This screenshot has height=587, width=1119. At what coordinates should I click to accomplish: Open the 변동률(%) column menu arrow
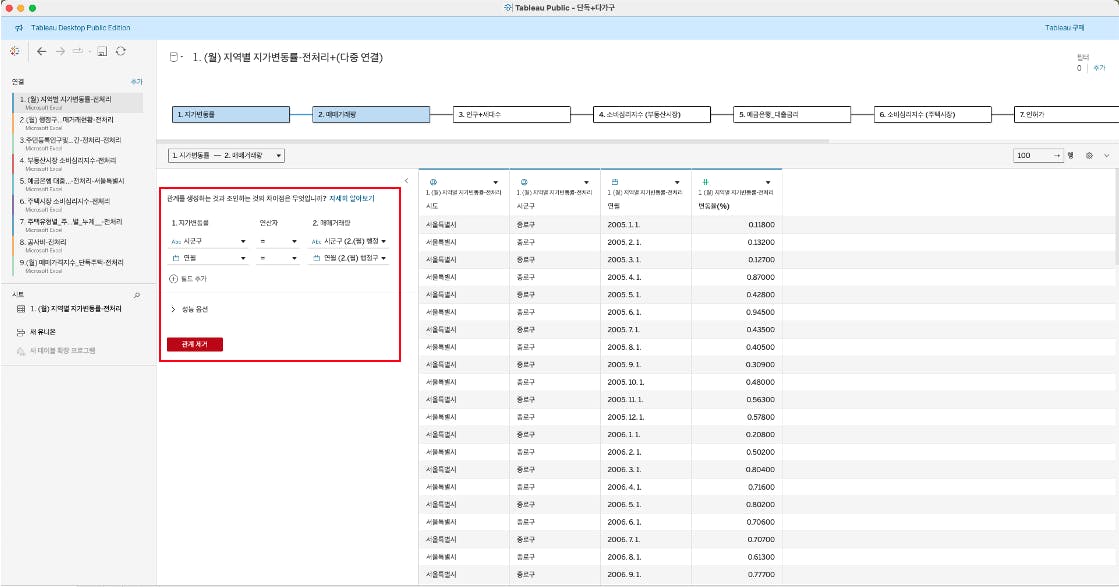coord(767,183)
